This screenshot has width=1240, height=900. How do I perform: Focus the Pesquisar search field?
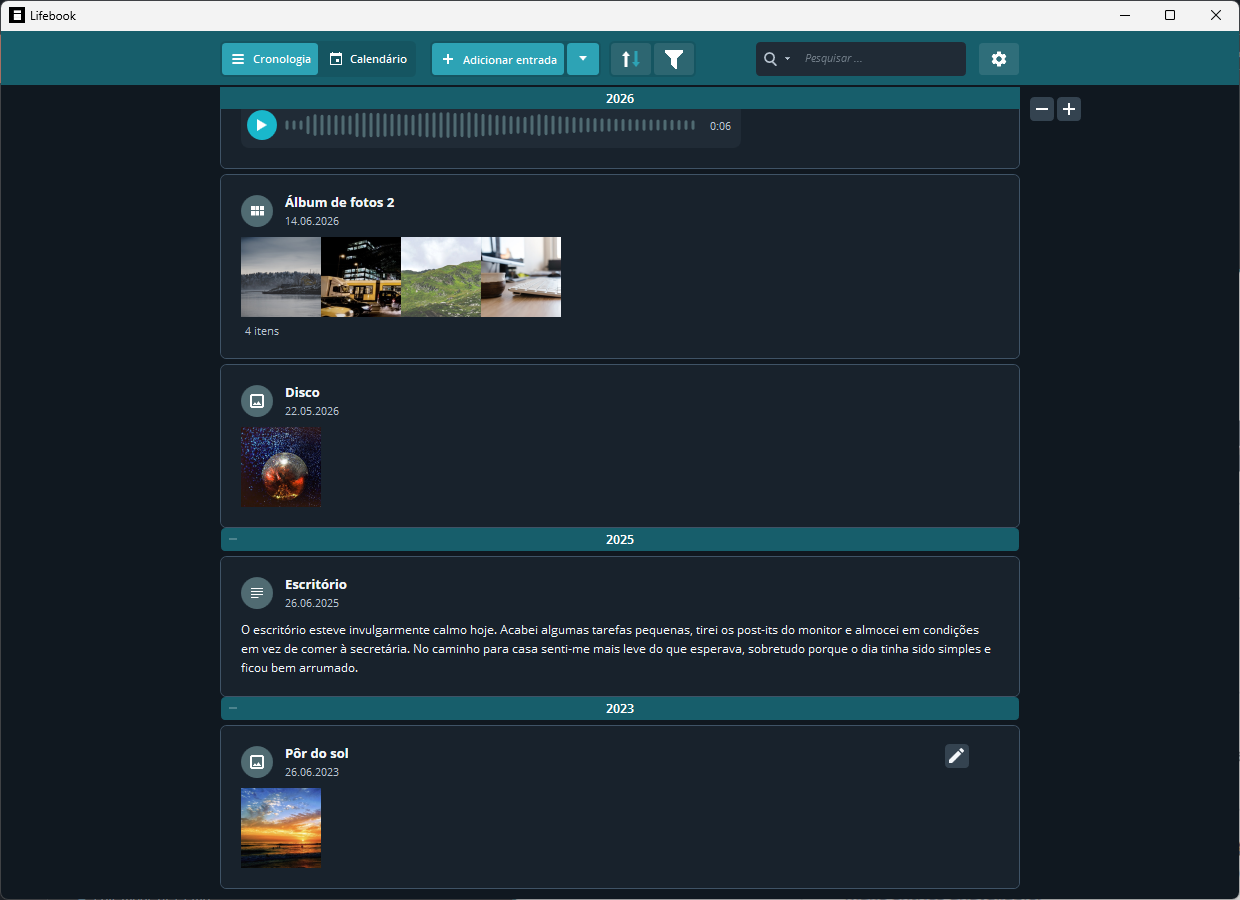(x=880, y=59)
